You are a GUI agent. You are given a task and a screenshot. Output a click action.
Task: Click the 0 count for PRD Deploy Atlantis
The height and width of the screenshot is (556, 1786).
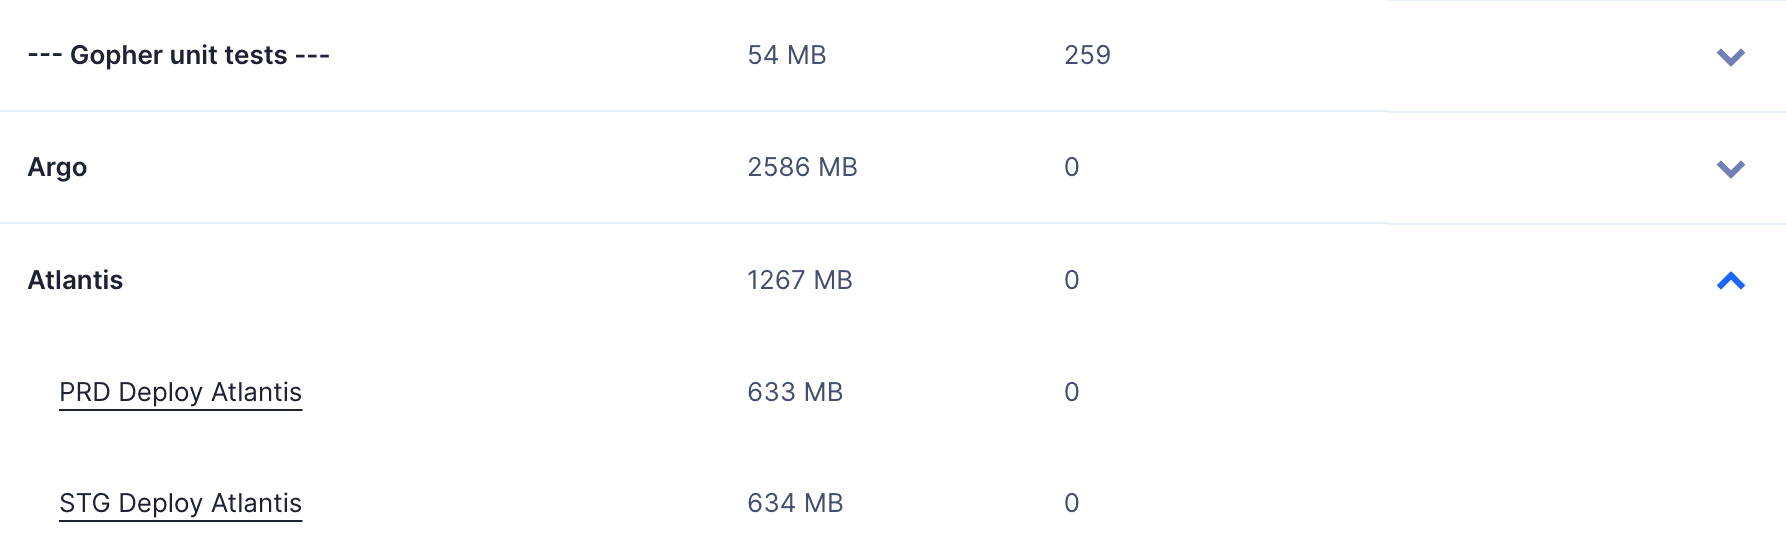click(1071, 392)
